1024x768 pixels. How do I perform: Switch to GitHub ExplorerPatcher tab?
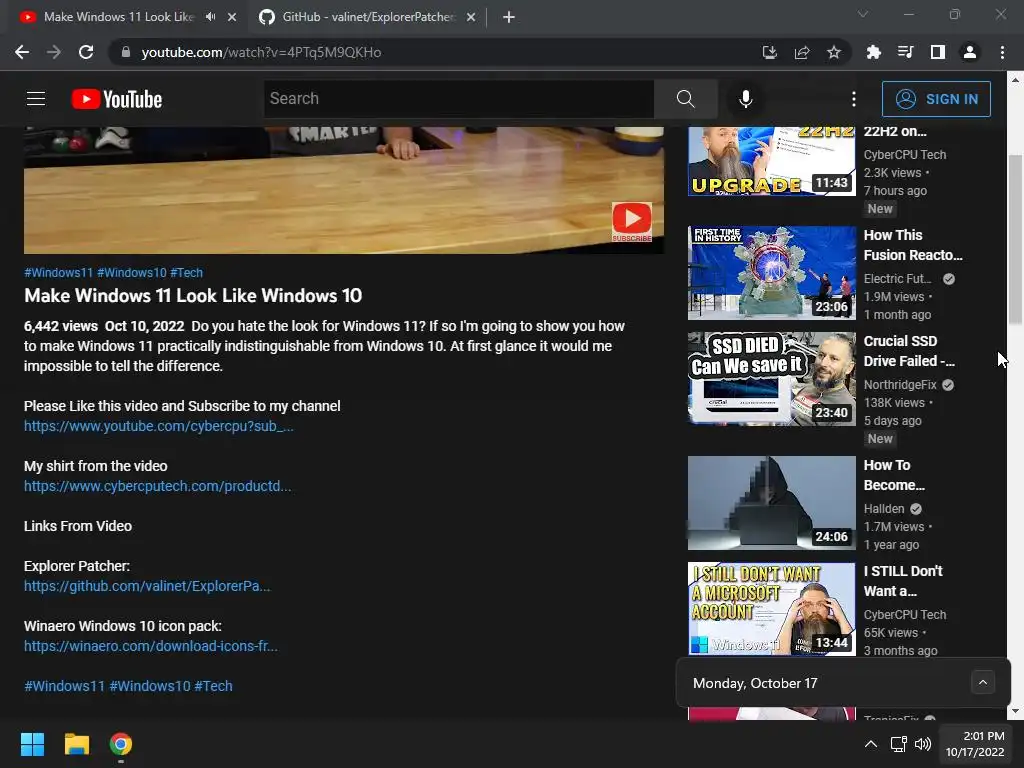click(x=367, y=17)
